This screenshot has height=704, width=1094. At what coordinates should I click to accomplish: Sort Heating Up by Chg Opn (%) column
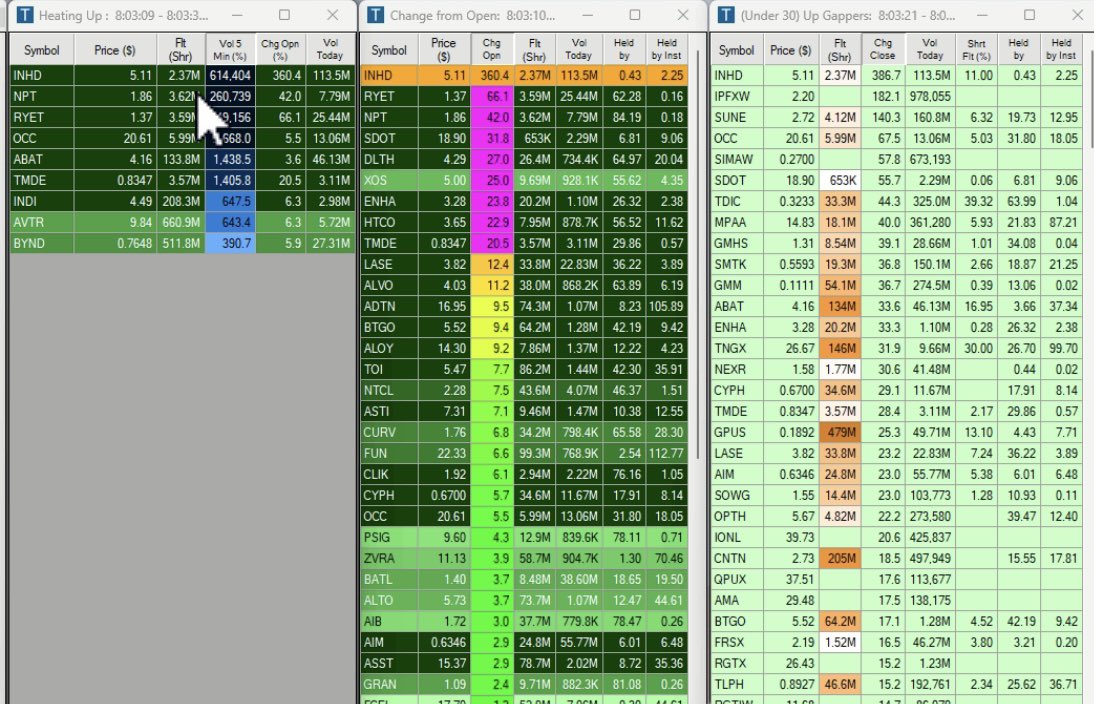tap(280, 50)
